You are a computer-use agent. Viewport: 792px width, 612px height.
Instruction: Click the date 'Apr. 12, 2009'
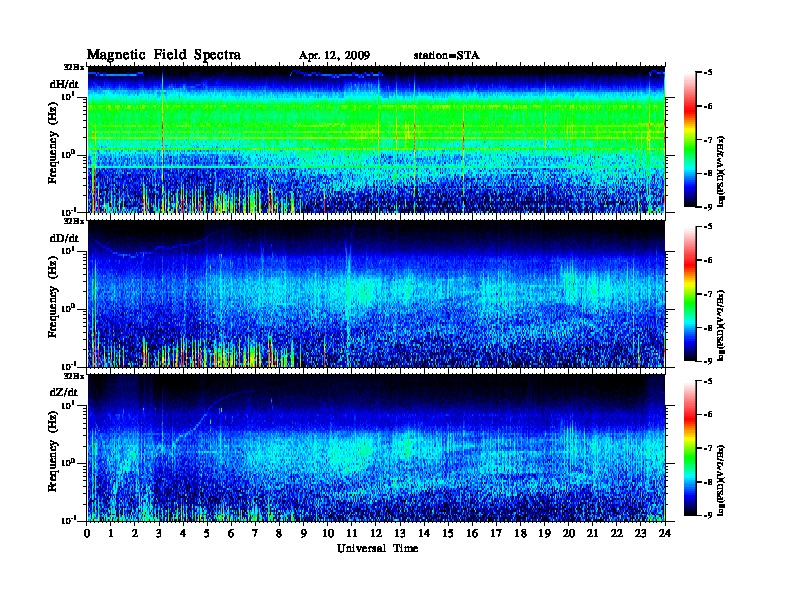tap(334, 56)
